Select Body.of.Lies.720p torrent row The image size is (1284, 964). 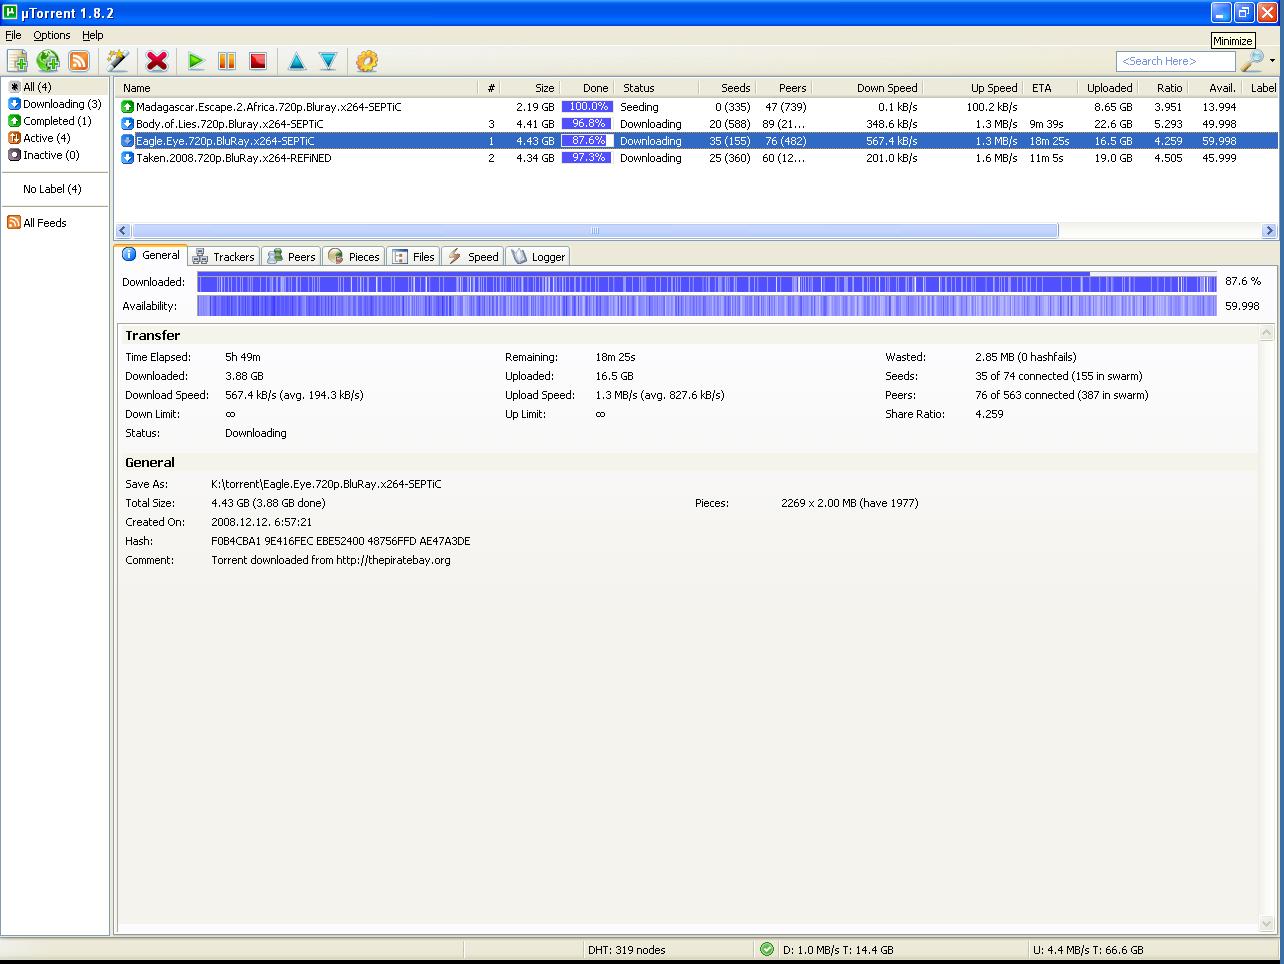(x=697, y=124)
